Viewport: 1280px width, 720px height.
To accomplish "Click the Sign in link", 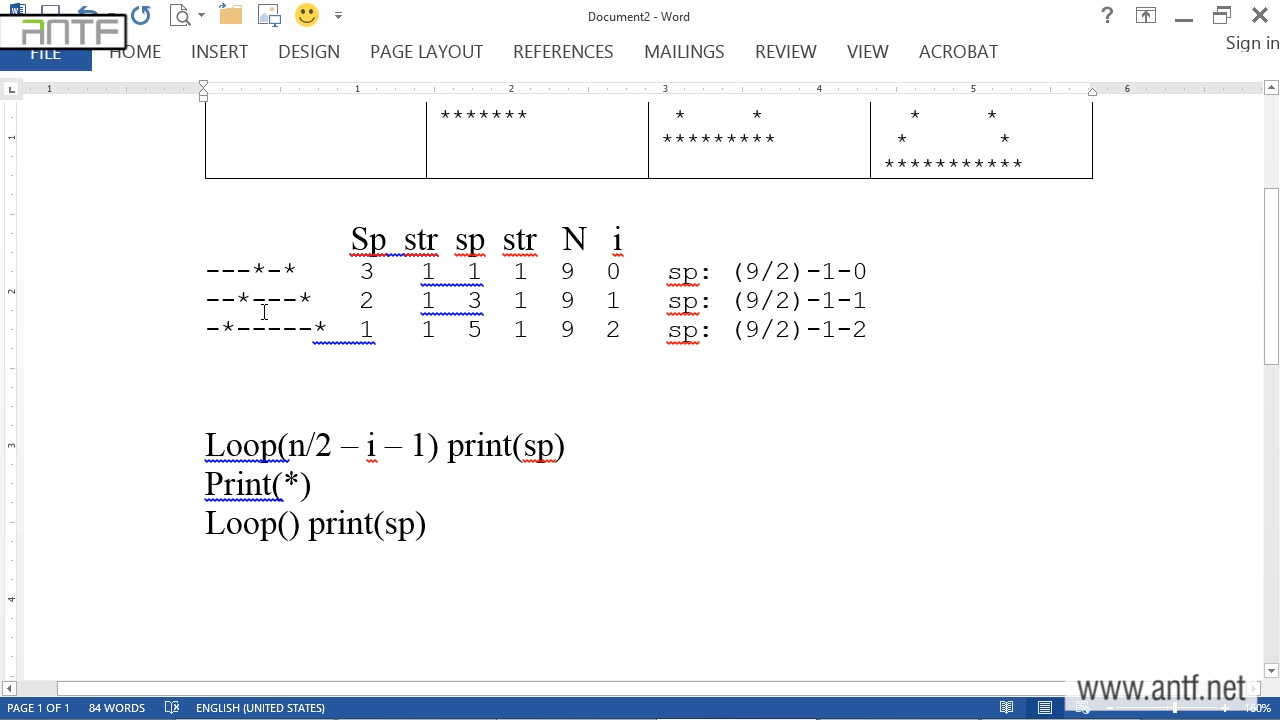I will tap(1252, 43).
